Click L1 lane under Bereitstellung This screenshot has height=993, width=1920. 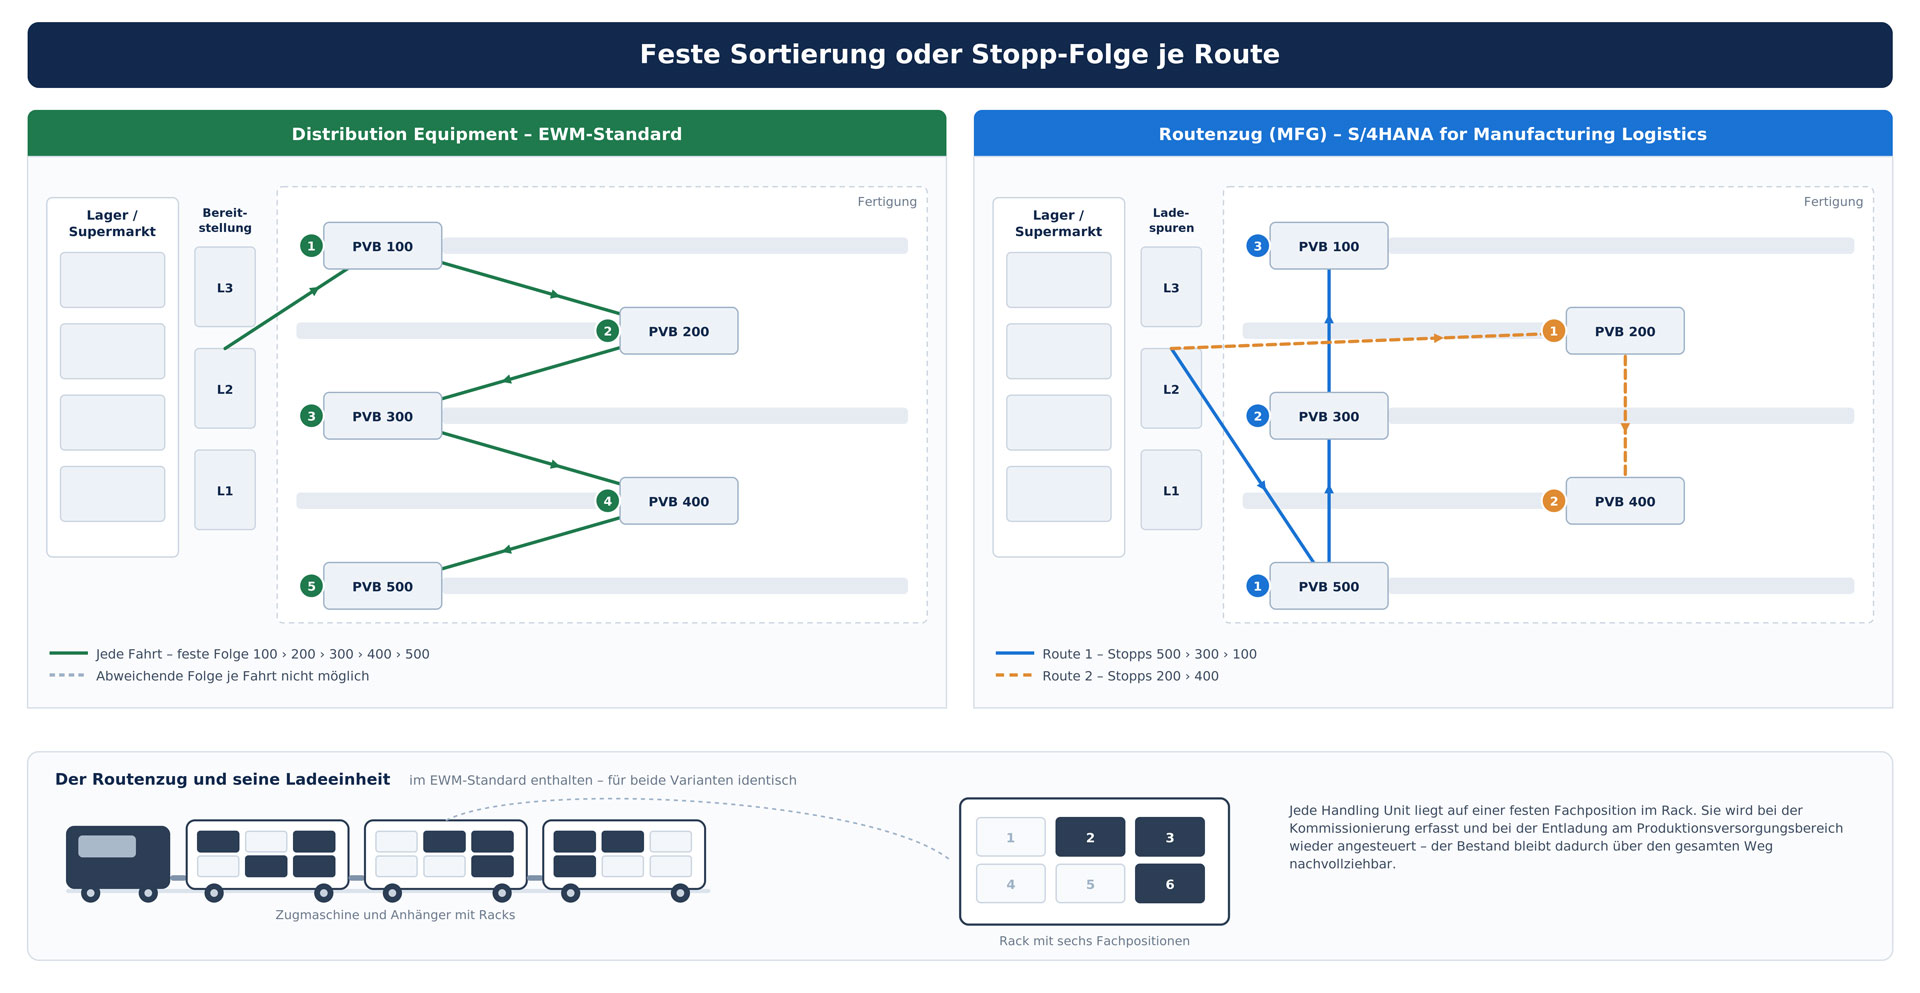point(225,490)
